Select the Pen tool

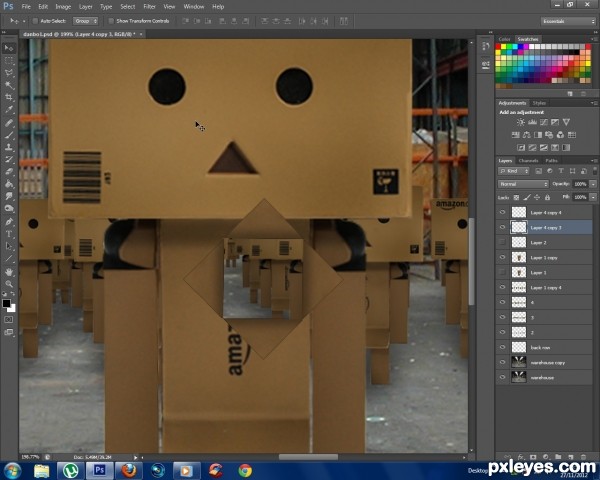point(9,222)
